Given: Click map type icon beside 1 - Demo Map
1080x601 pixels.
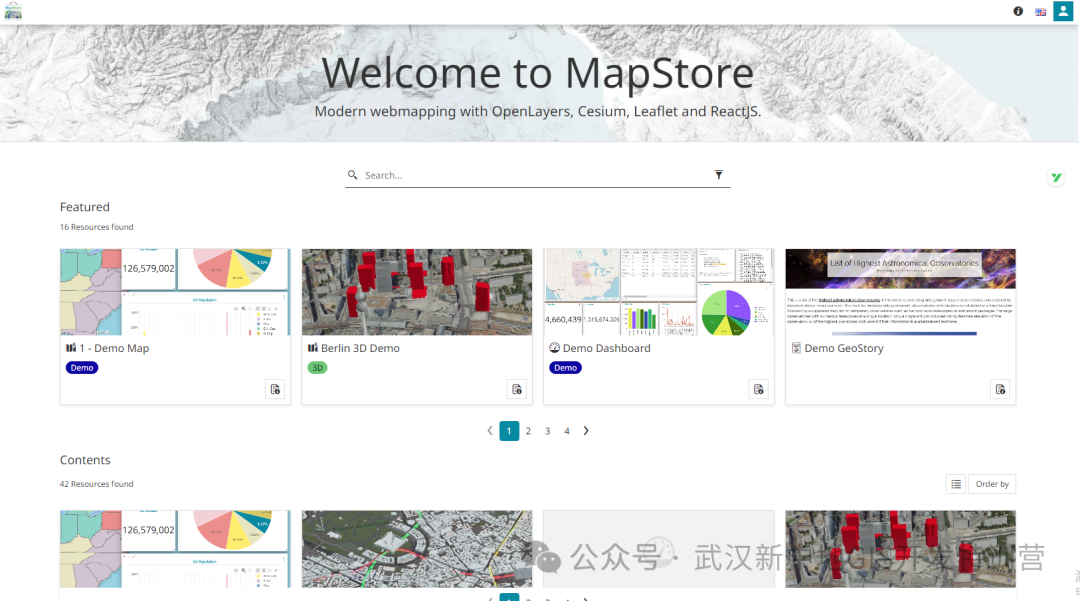Looking at the screenshot, I should pyautogui.click(x=71, y=348).
